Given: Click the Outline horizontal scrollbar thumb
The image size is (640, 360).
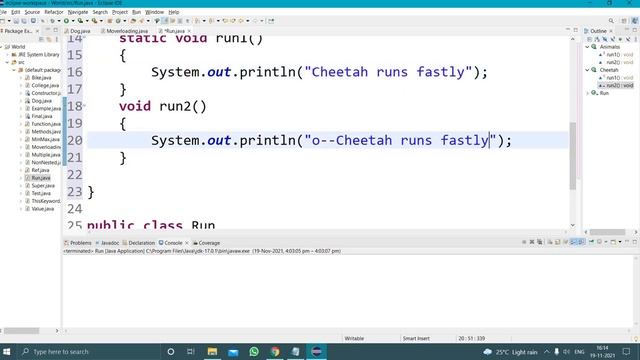Looking at the screenshot, I should (x=607, y=232).
